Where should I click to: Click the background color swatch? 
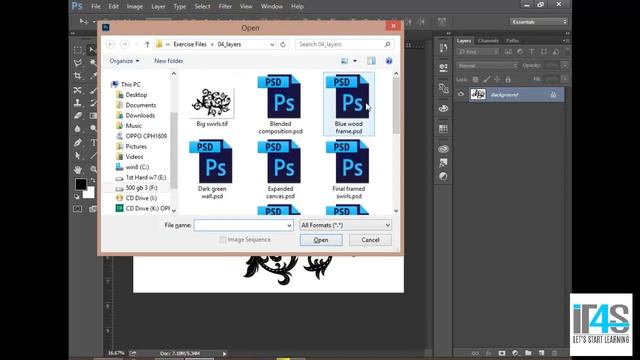(90, 193)
